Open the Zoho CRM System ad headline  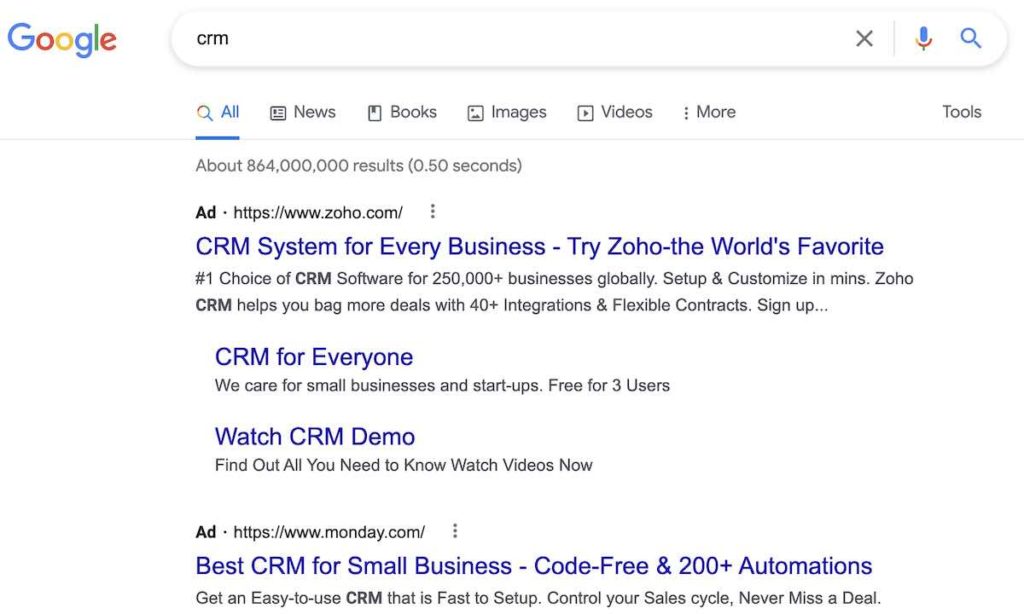click(x=539, y=246)
